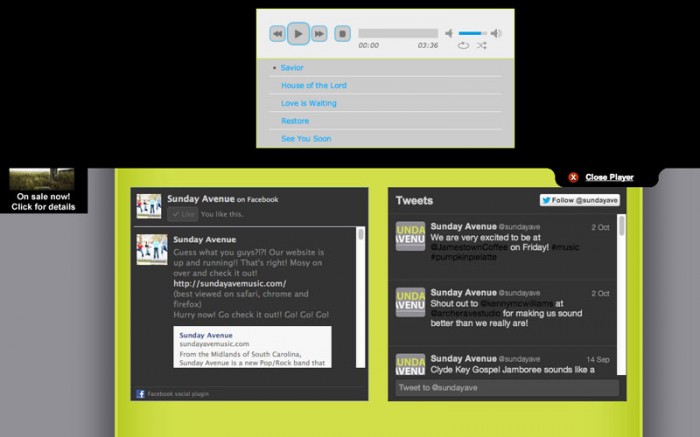Click the Tweets heading
This screenshot has width=700, height=437.
coord(414,201)
